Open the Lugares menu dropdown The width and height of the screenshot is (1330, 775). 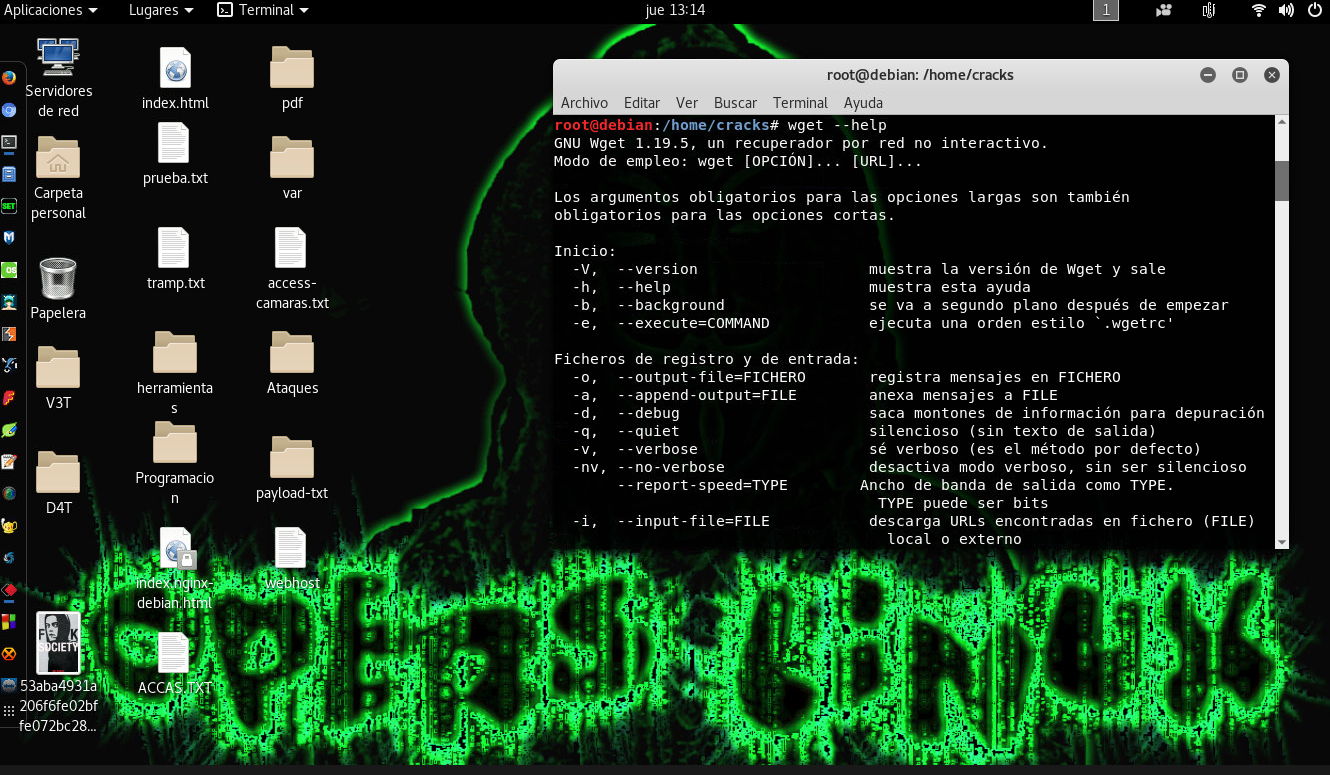tap(161, 10)
